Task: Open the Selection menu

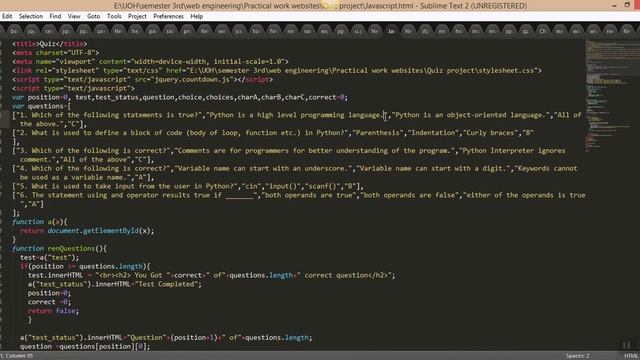Action: pos(31,16)
